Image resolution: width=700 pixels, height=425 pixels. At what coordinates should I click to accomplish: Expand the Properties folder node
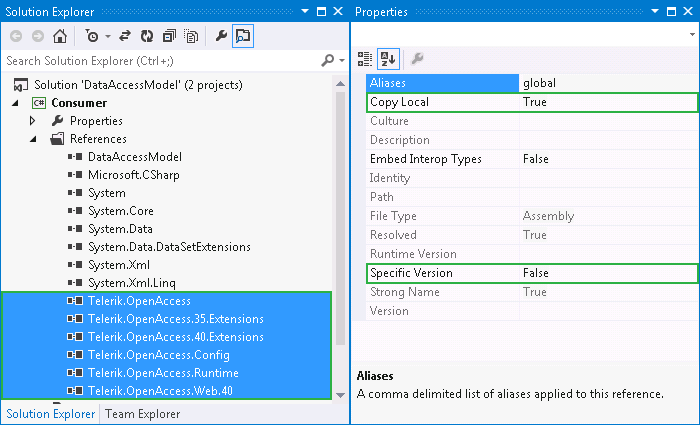click(33, 121)
